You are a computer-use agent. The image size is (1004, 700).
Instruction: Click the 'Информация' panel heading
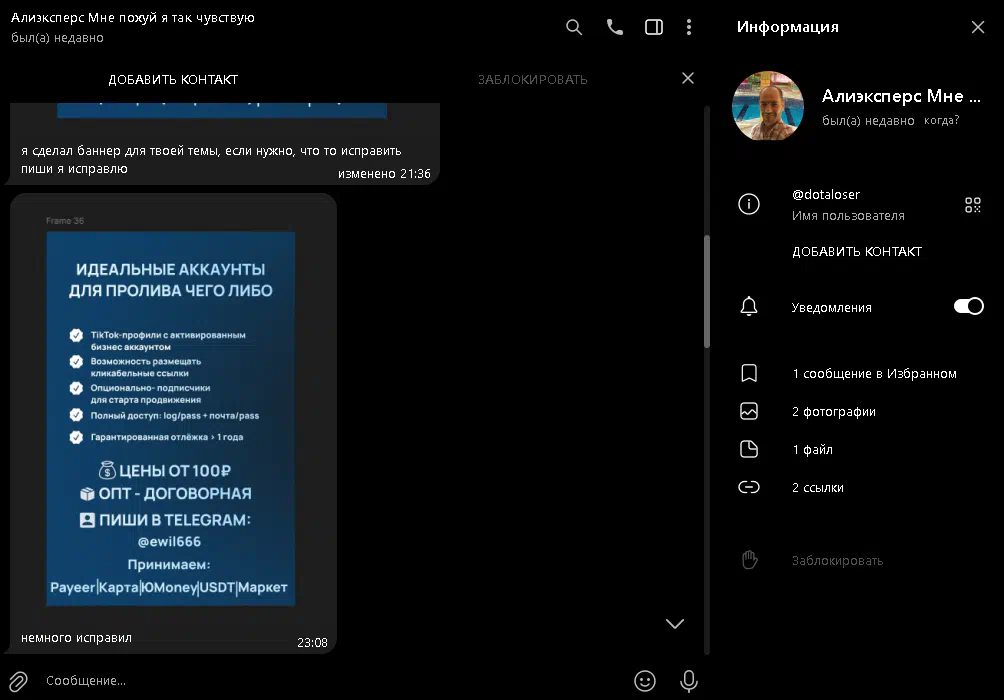(788, 27)
